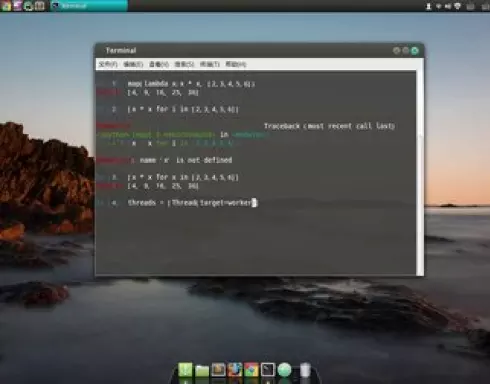Open the Terminal search menu (搜索)

click(x=185, y=64)
